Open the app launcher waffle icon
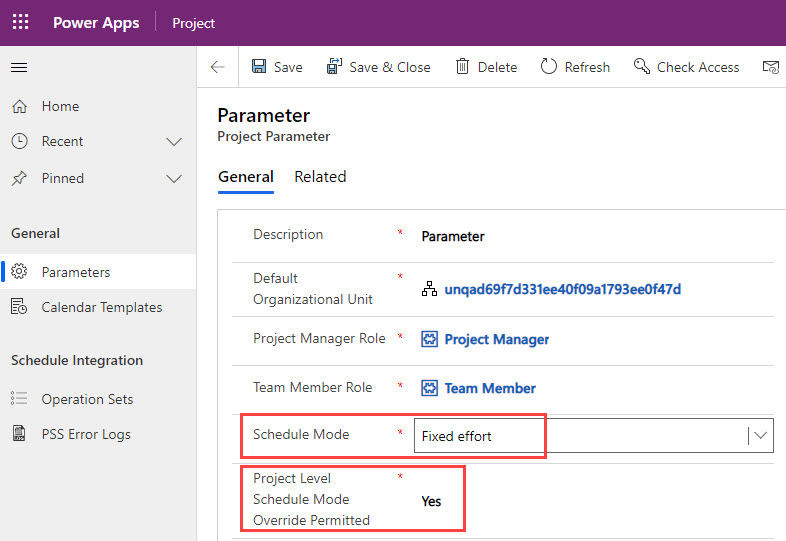The height and width of the screenshot is (541, 786). [21, 22]
